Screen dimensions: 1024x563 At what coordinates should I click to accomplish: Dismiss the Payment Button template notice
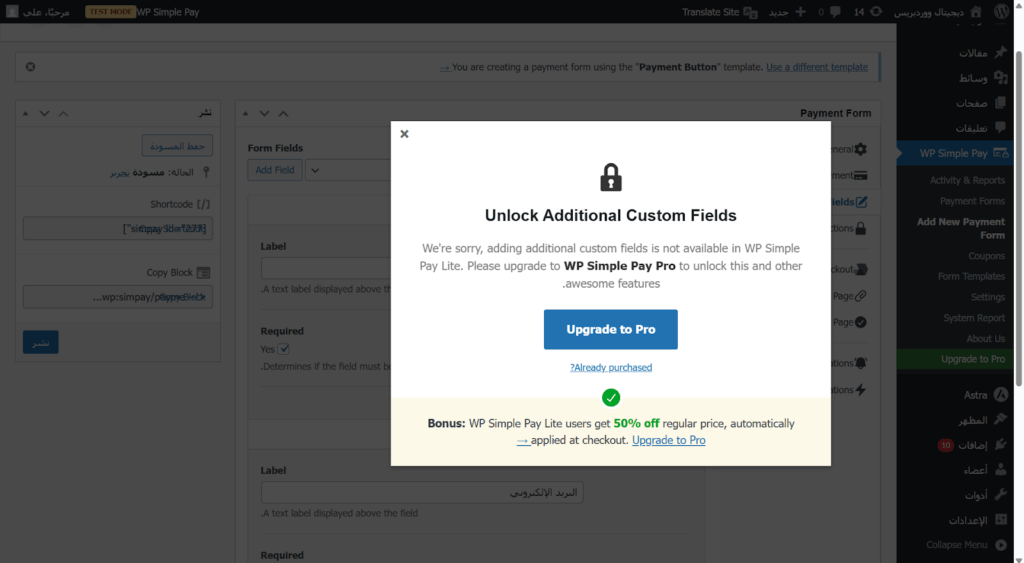(30, 67)
